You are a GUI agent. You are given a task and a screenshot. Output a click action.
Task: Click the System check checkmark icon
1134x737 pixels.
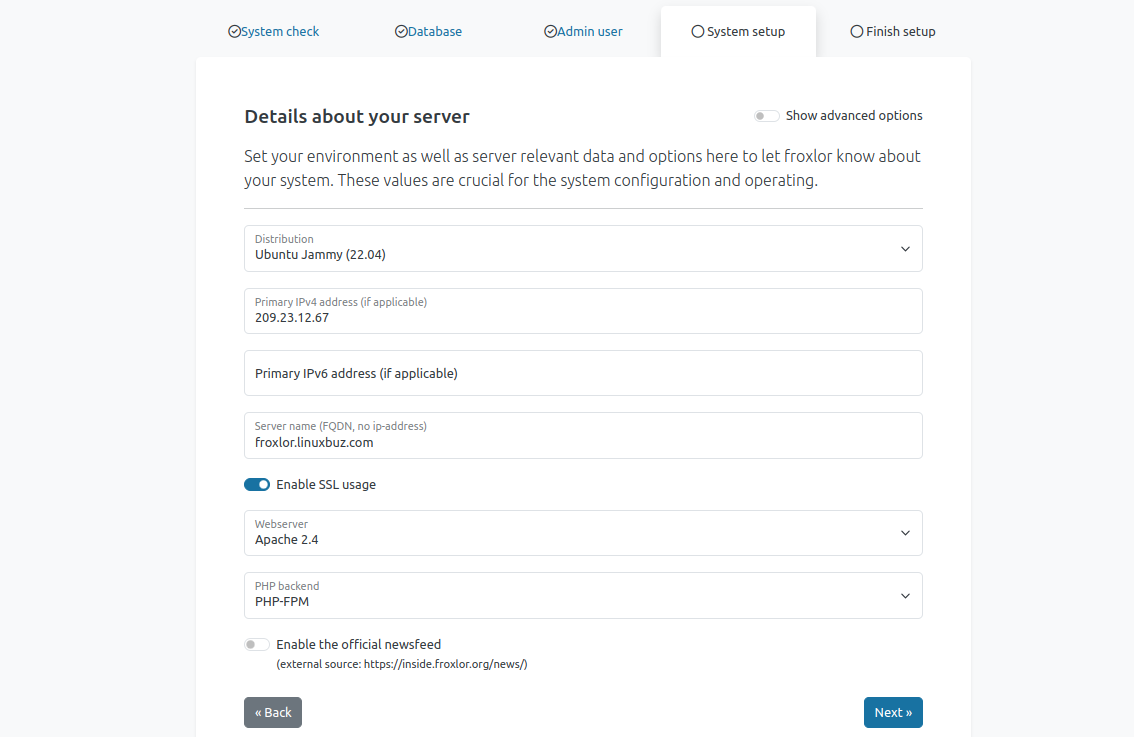click(x=234, y=32)
